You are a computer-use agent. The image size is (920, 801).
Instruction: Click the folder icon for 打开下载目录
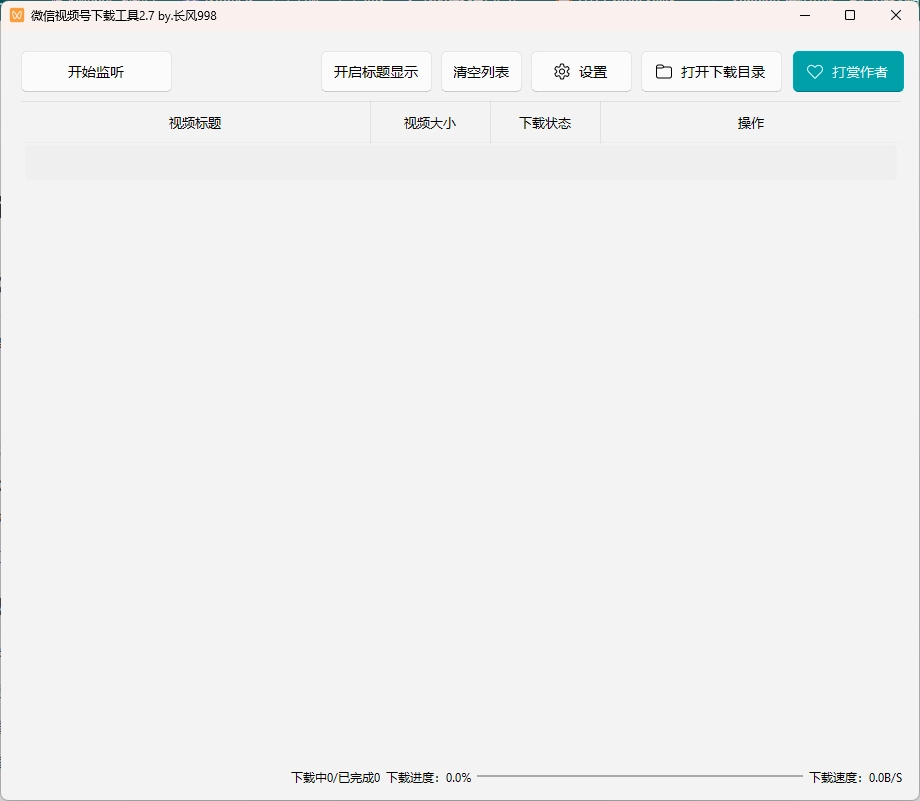(664, 72)
